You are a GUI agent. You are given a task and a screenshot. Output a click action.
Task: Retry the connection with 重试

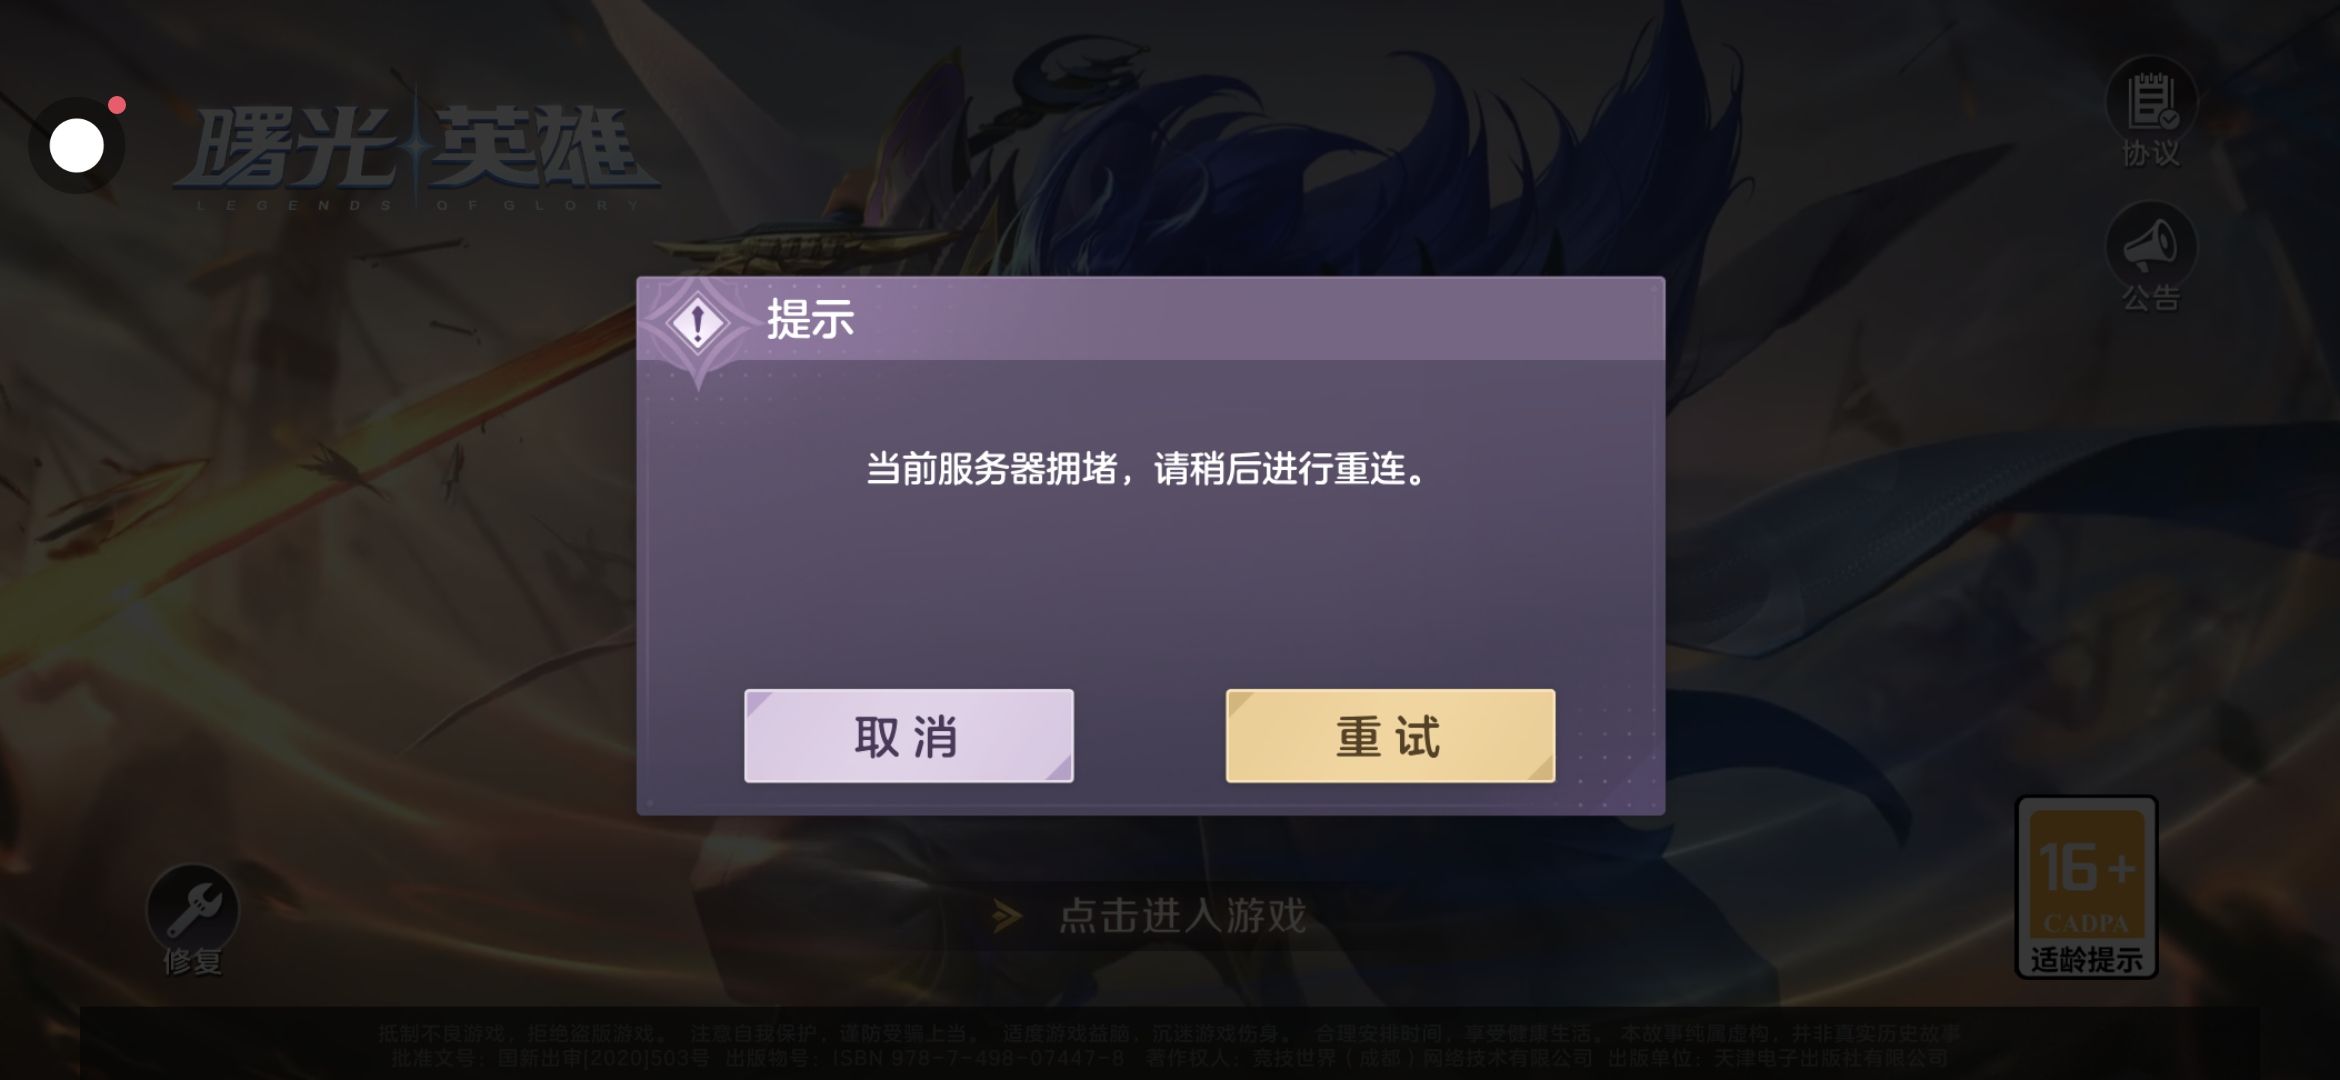[x=1390, y=736]
